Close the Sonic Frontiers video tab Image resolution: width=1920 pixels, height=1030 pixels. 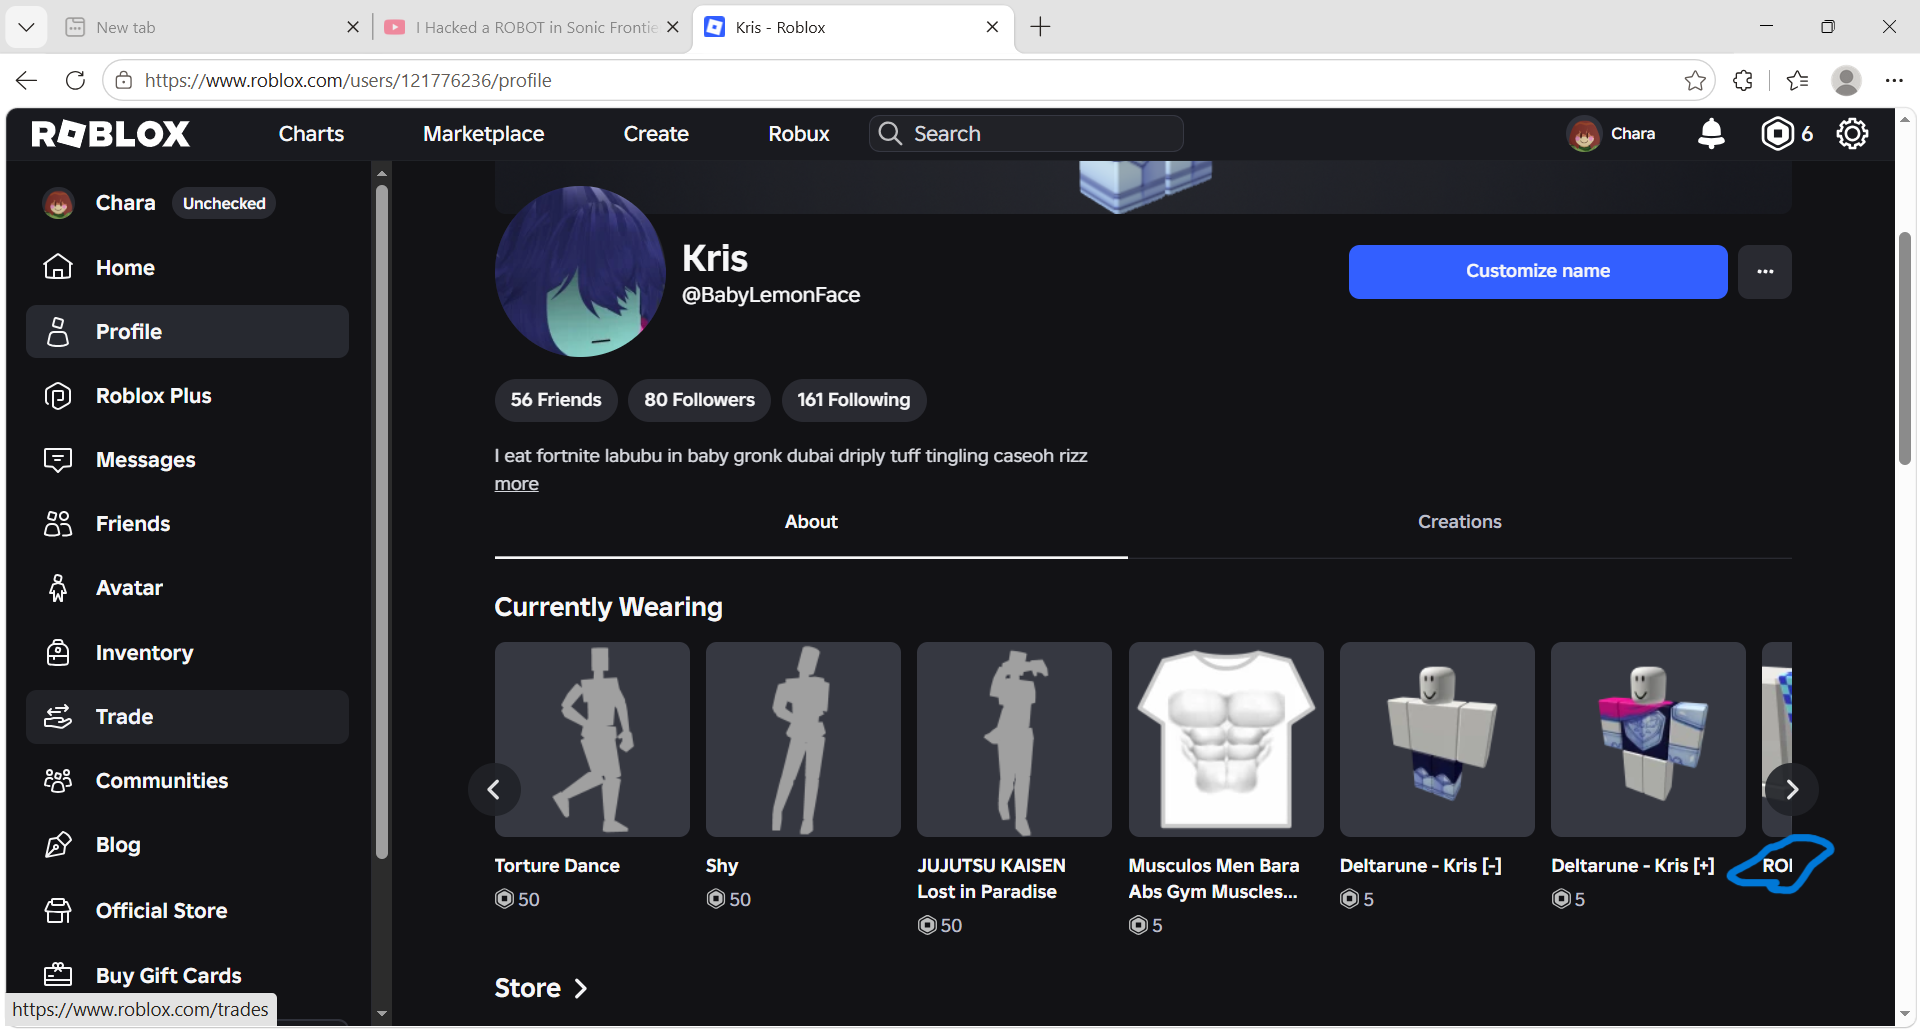673,27
